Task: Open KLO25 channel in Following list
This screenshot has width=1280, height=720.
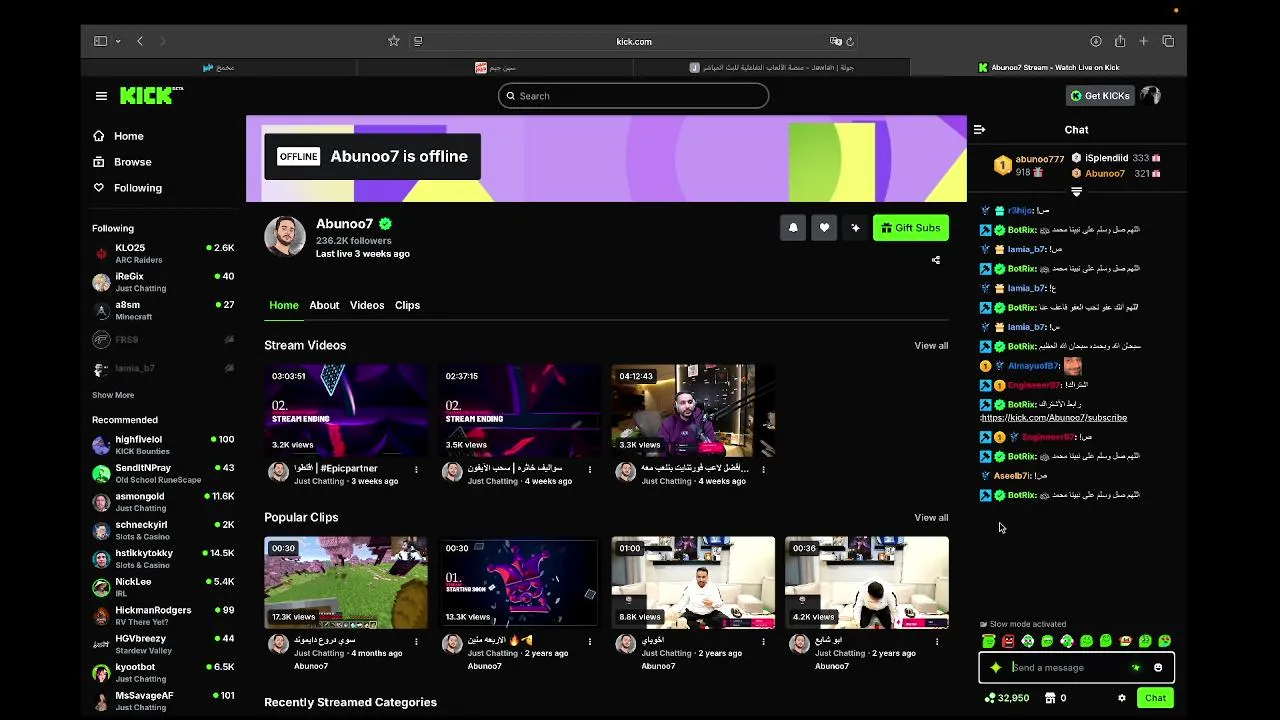Action: pos(165,254)
